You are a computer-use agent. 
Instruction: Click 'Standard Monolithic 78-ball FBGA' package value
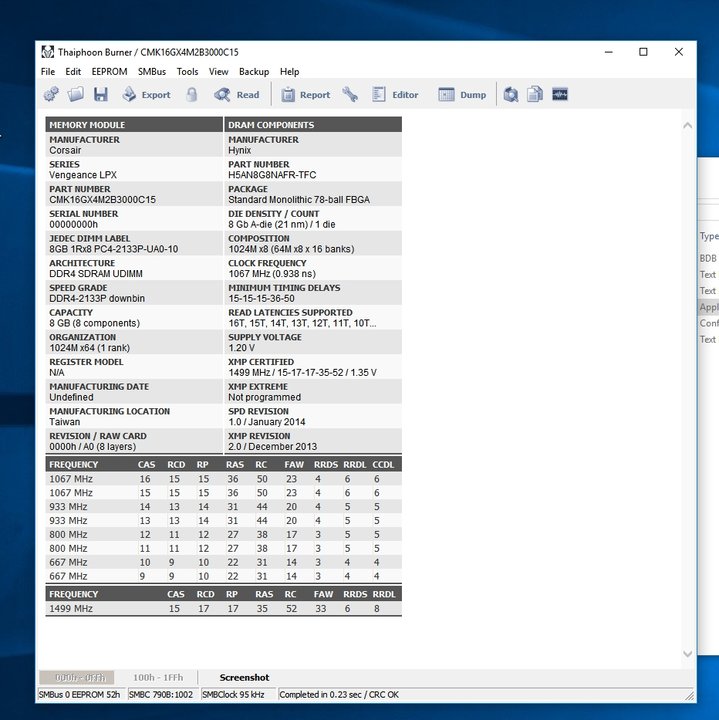pos(299,200)
